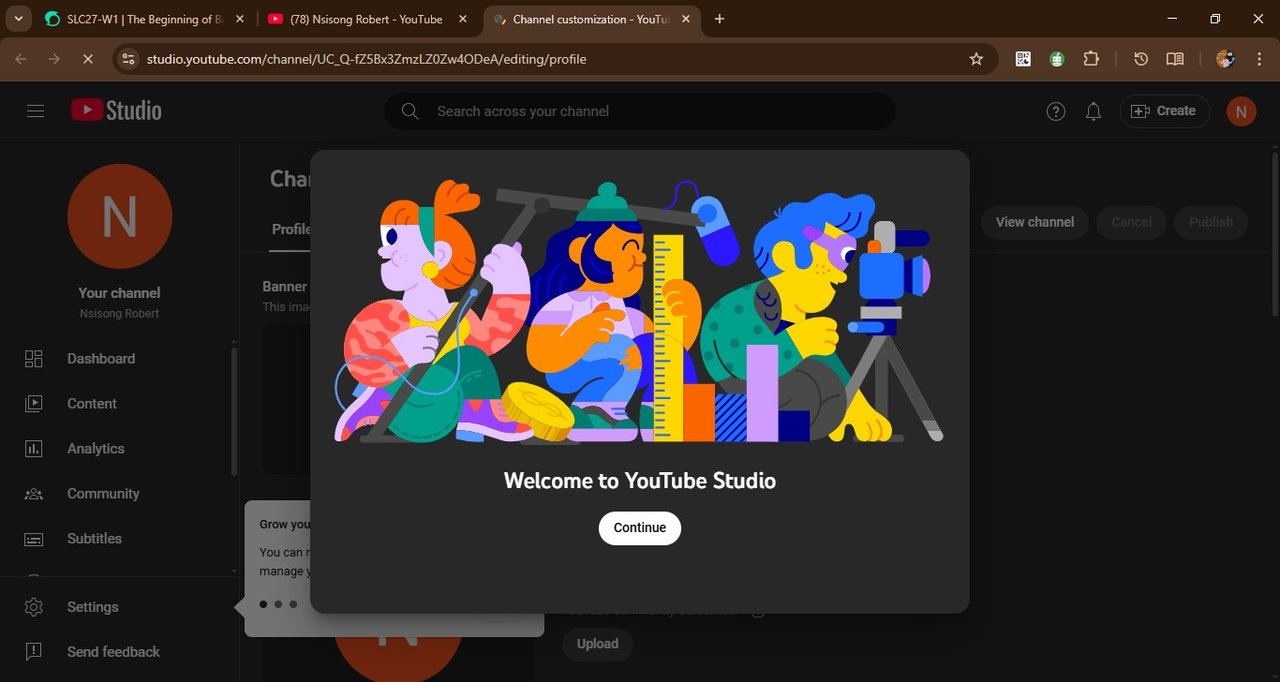
Task: Open the account avatar N in header
Action: [1241, 111]
